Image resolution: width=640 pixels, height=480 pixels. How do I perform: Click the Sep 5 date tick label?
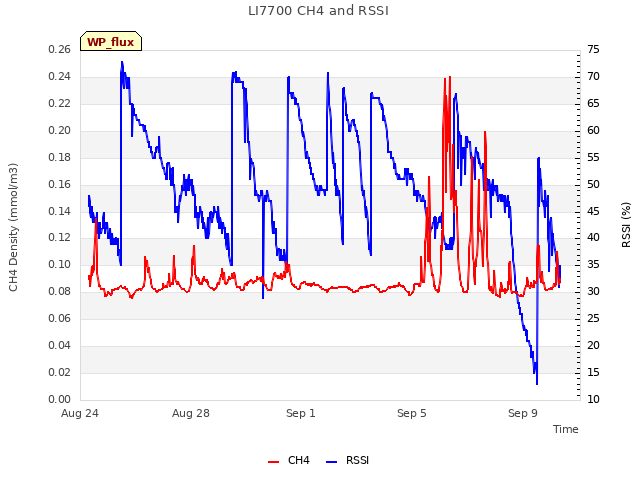tap(411, 413)
